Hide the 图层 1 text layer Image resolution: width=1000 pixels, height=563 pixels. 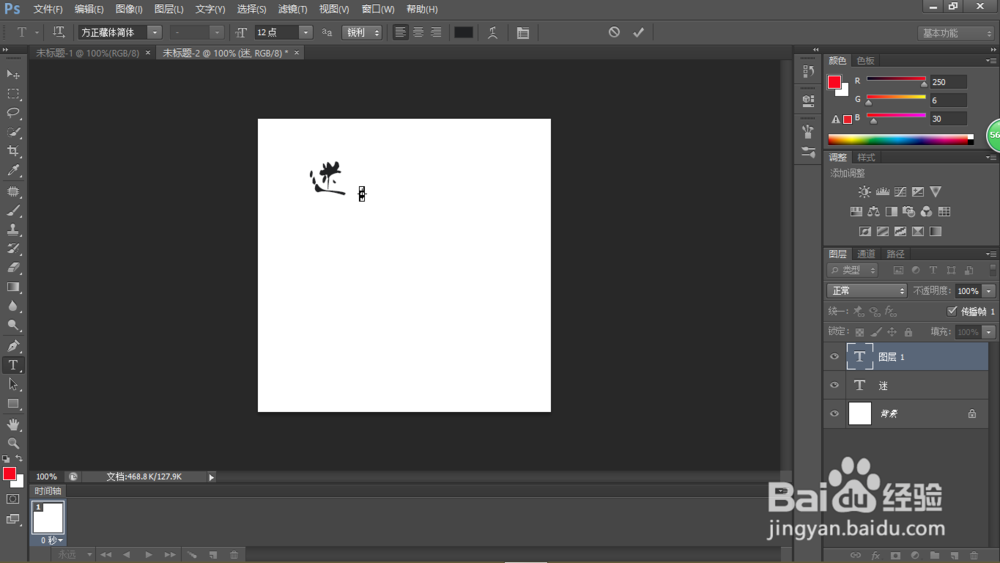pyautogui.click(x=834, y=356)
